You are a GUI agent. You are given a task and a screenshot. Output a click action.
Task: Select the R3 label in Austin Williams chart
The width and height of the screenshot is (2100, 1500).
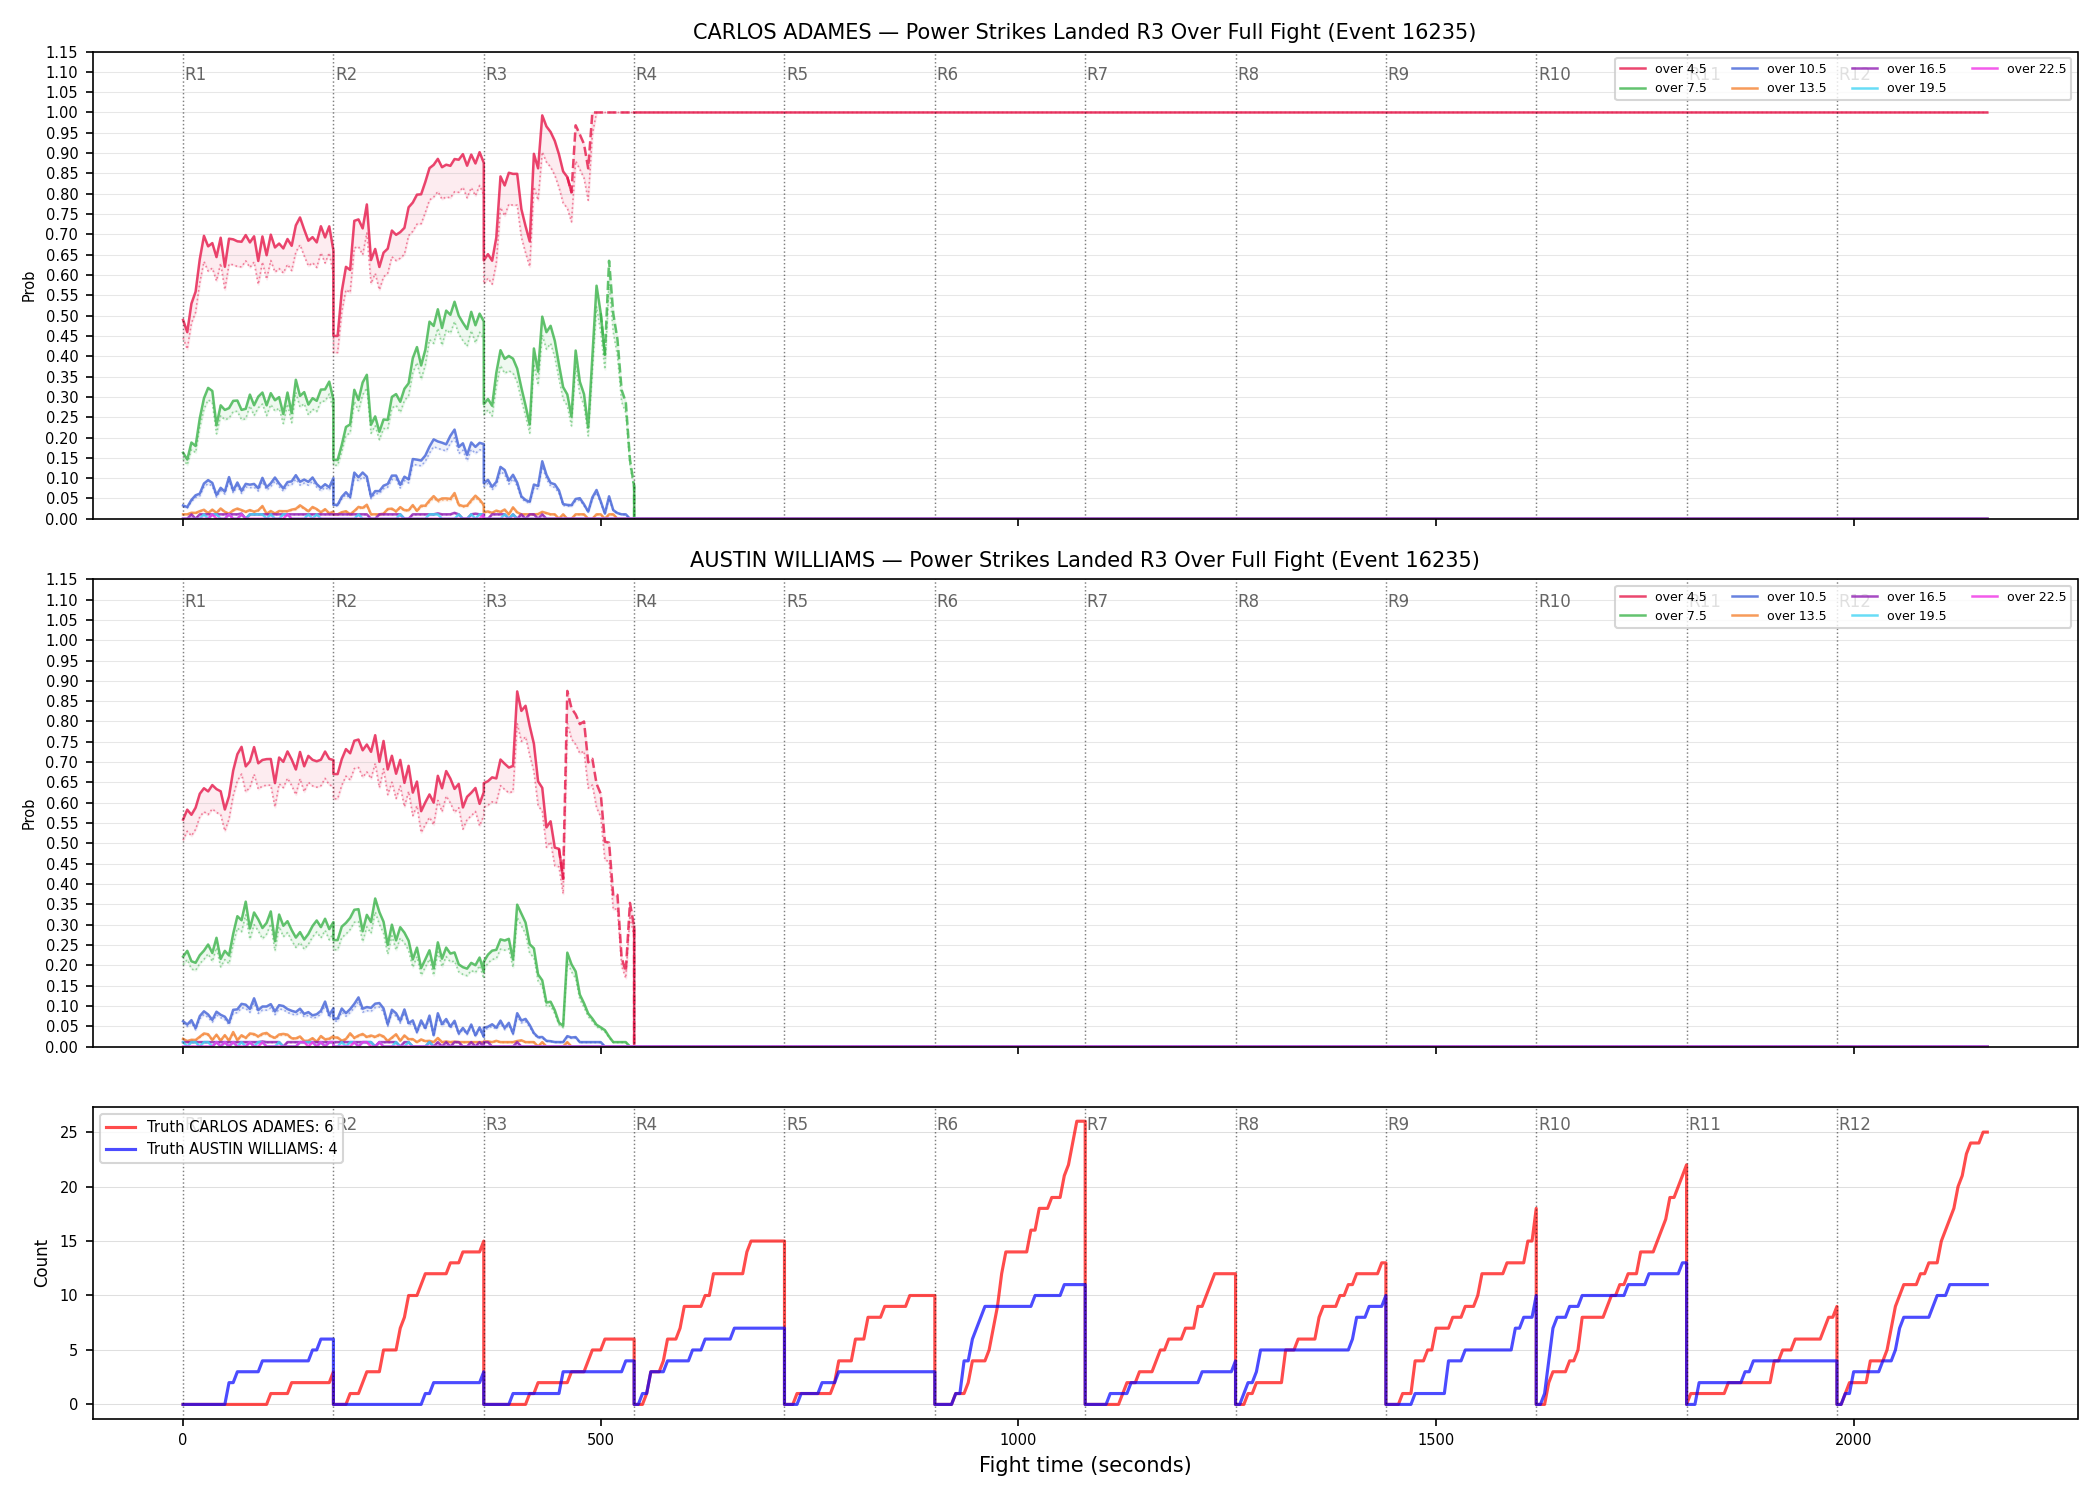(496, 601)
